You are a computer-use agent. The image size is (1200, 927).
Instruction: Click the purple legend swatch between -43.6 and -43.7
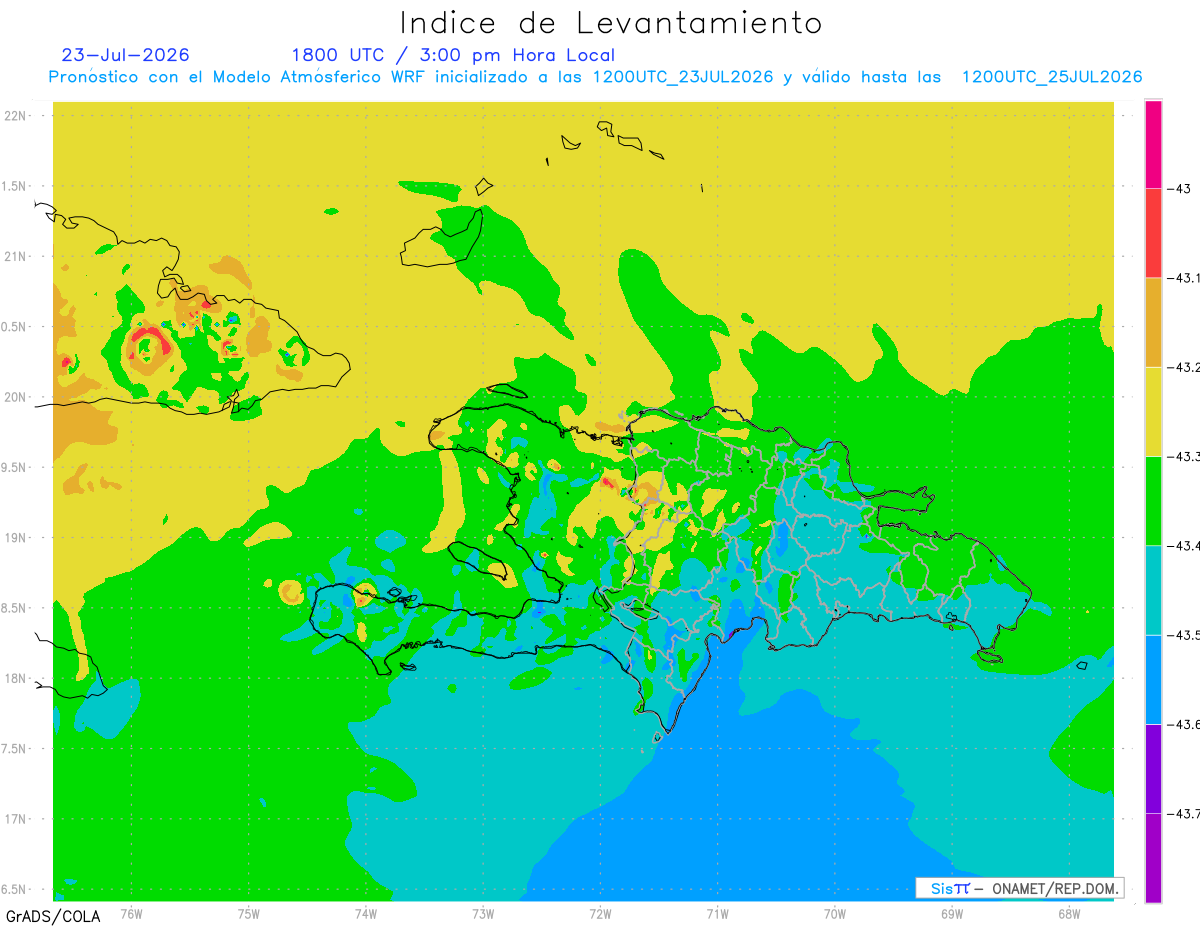pyautogui.click(x=1153, y=768)
